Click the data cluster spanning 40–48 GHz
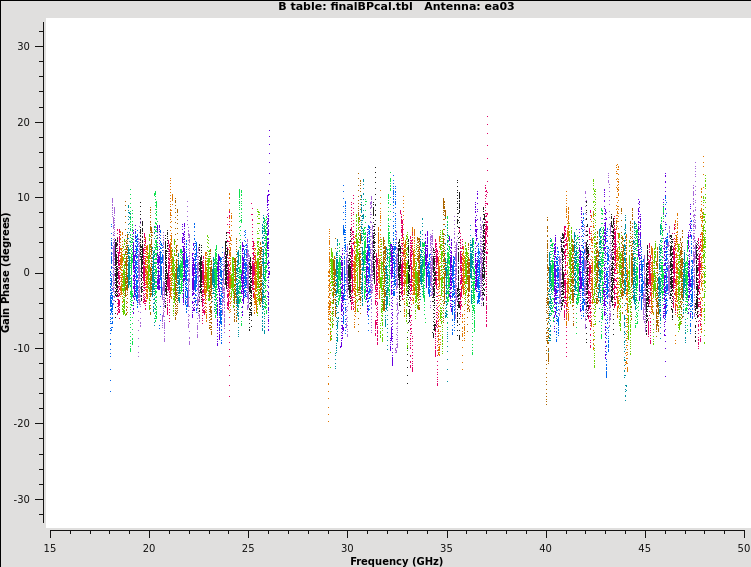The image size is (751, 567). tap(625, 273)
